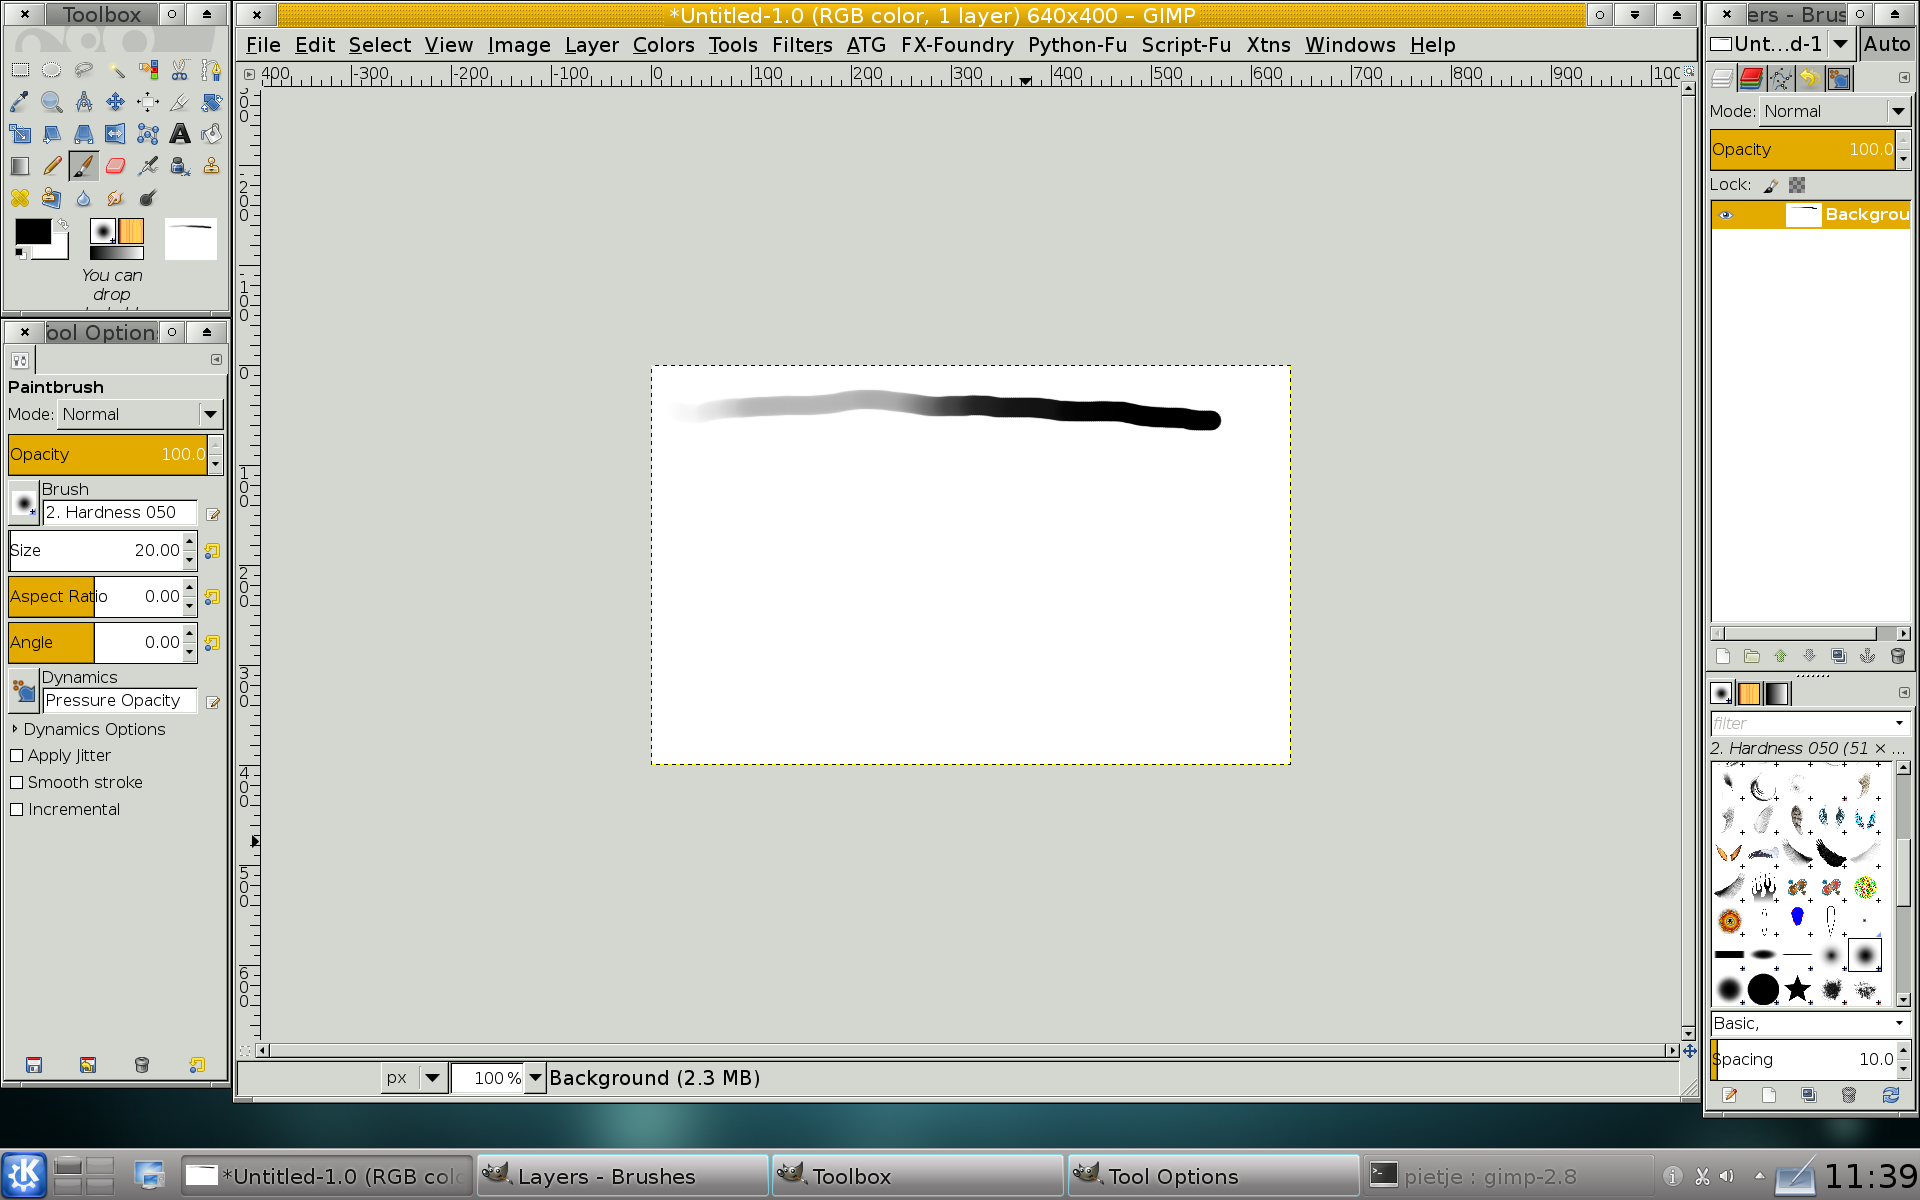The width and height of the screenshot is (1920, 1200).
Task: Select the Crop tool
Action: 180,102
